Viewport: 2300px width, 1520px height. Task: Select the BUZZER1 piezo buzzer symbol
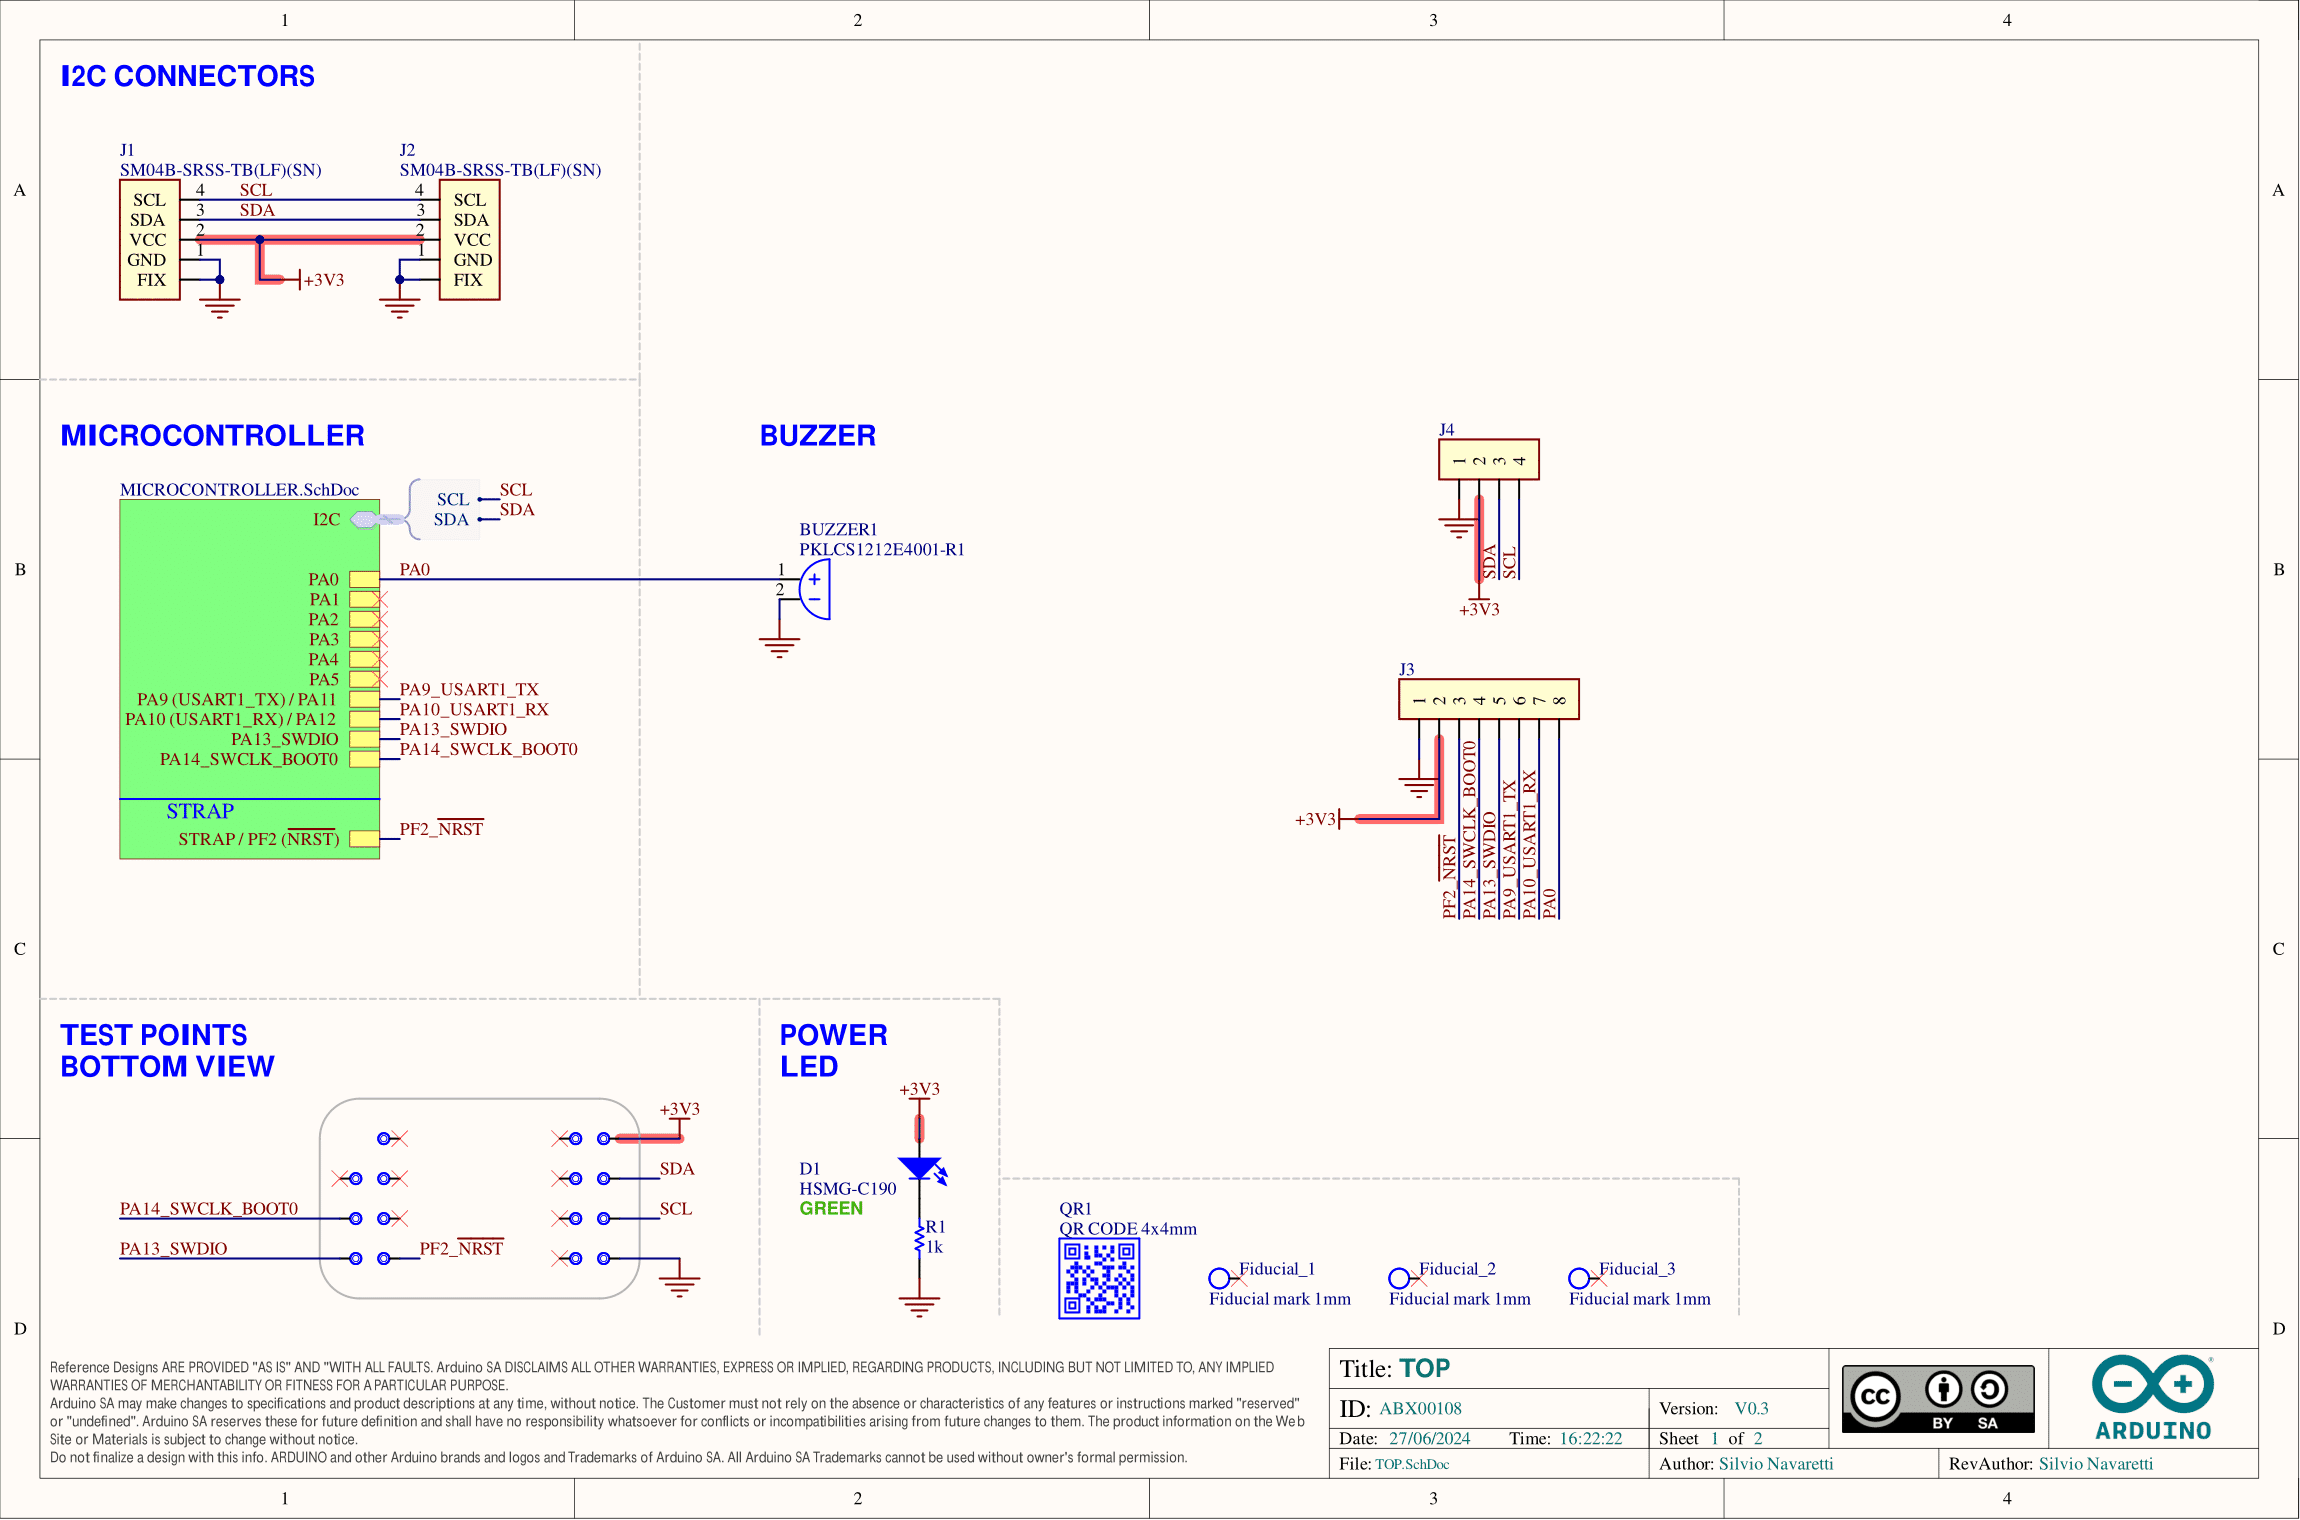click(816, 590)
